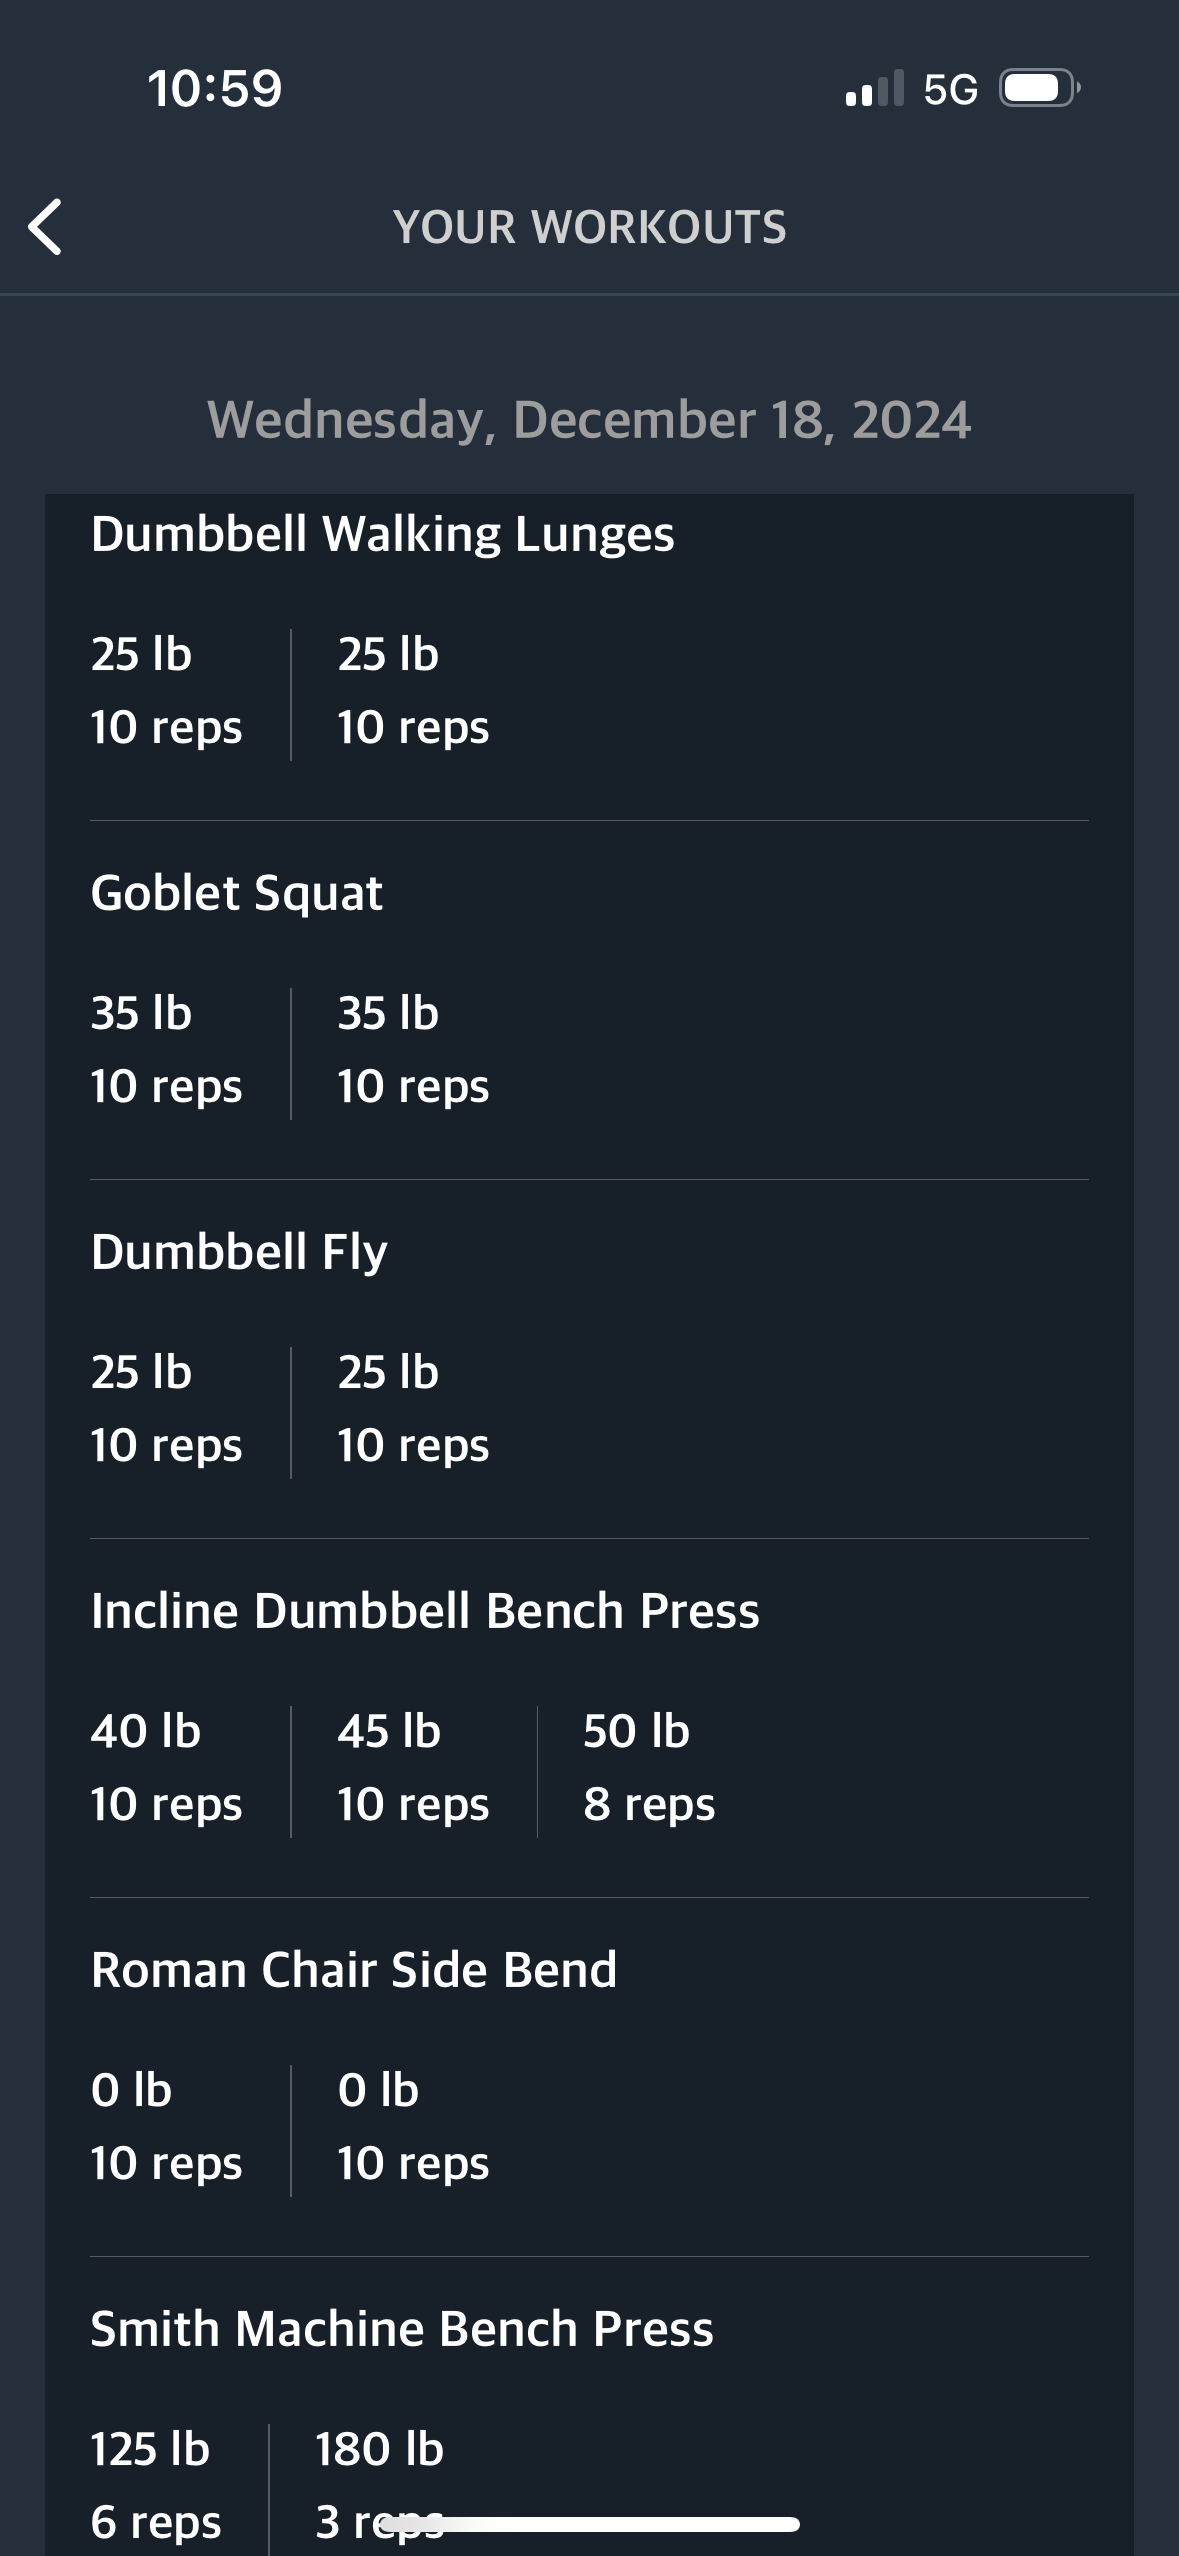The image size is (1179, 2556).
Task: Tap the YOUR WORKOUTS header title
Action: coord(590,227)
